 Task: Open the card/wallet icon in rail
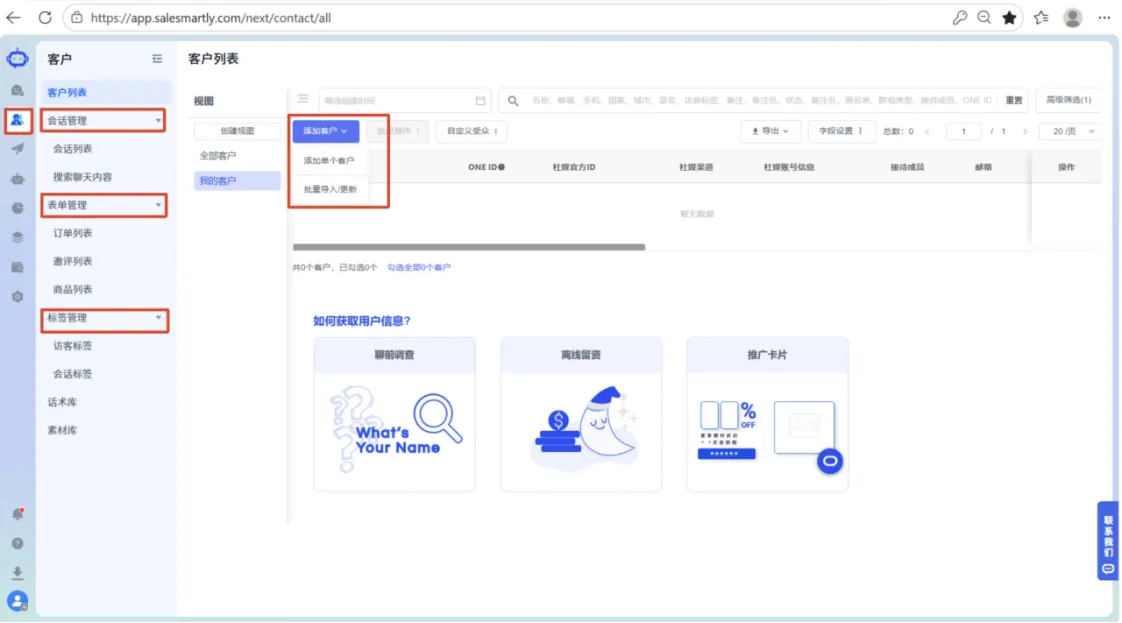(17, 267)
